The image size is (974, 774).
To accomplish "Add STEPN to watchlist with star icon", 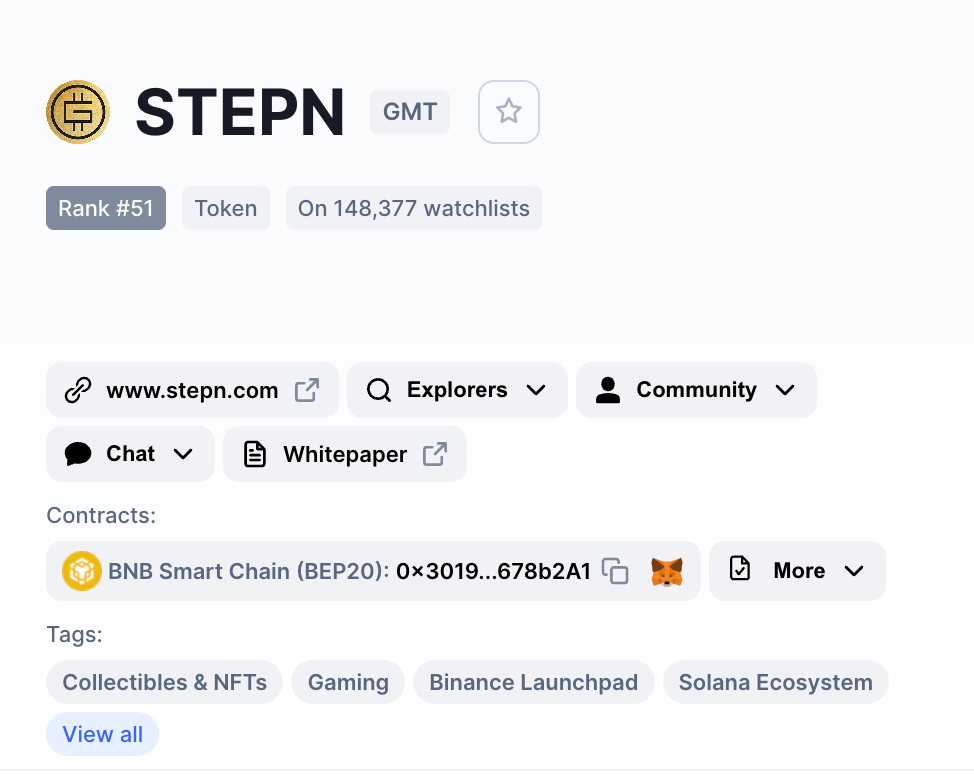I will pyautogui.click(x=508, y=112).
